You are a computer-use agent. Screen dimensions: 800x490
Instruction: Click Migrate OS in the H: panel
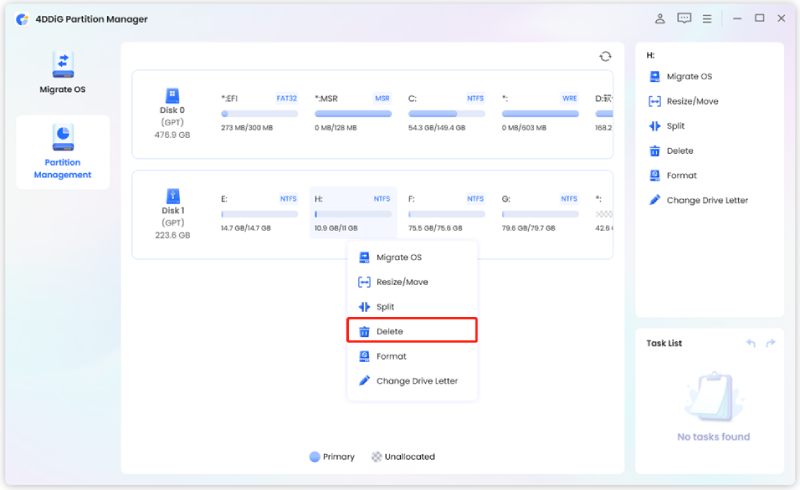tap(689, 77)
